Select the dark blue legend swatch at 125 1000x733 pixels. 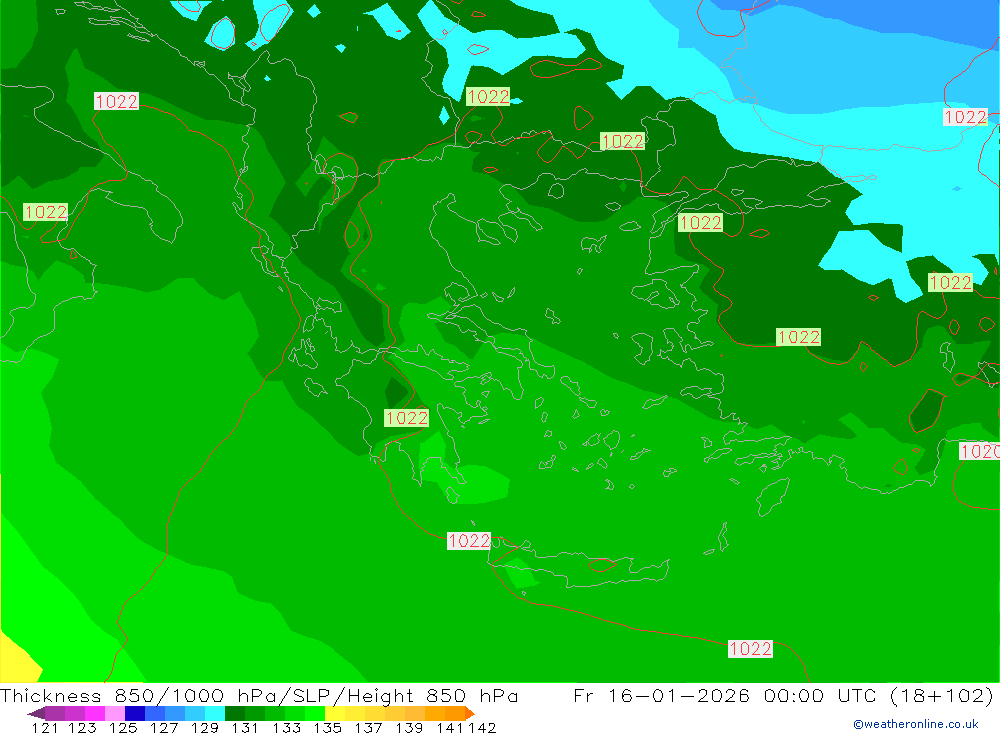[135, 713]
